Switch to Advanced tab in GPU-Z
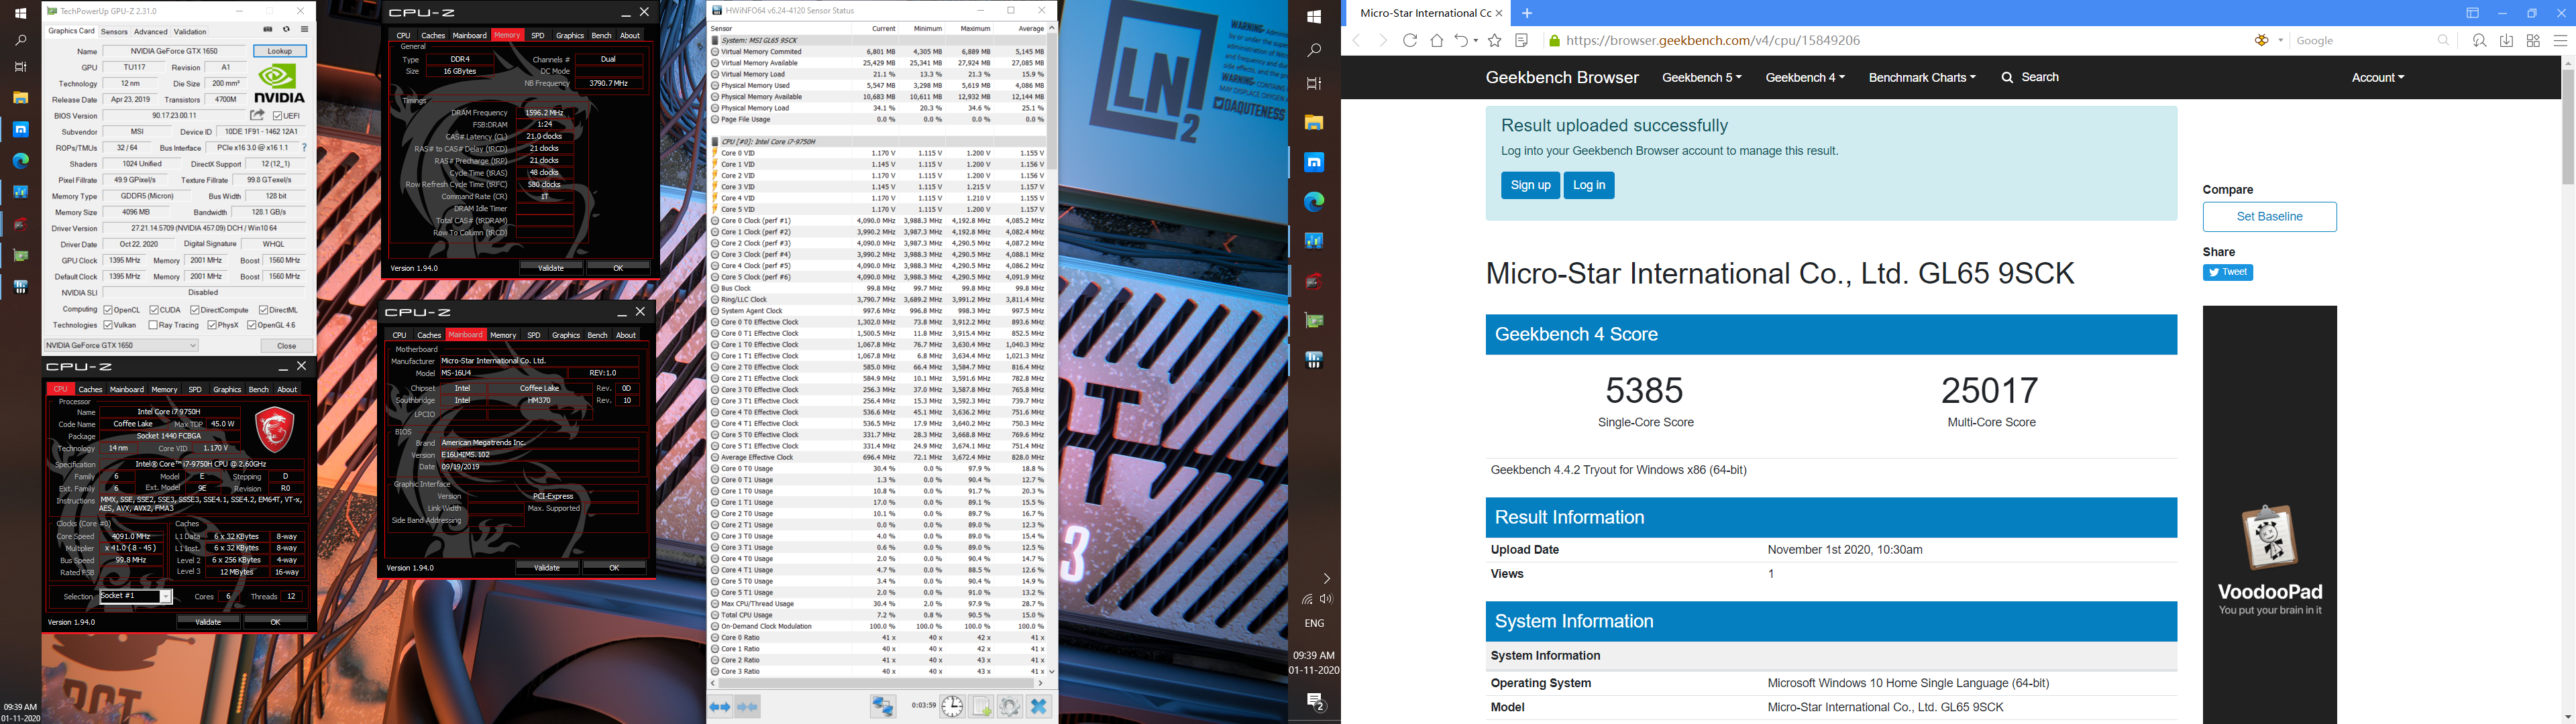The height and width of the screenshot is (724, 2576). click(x=151, y=32)
